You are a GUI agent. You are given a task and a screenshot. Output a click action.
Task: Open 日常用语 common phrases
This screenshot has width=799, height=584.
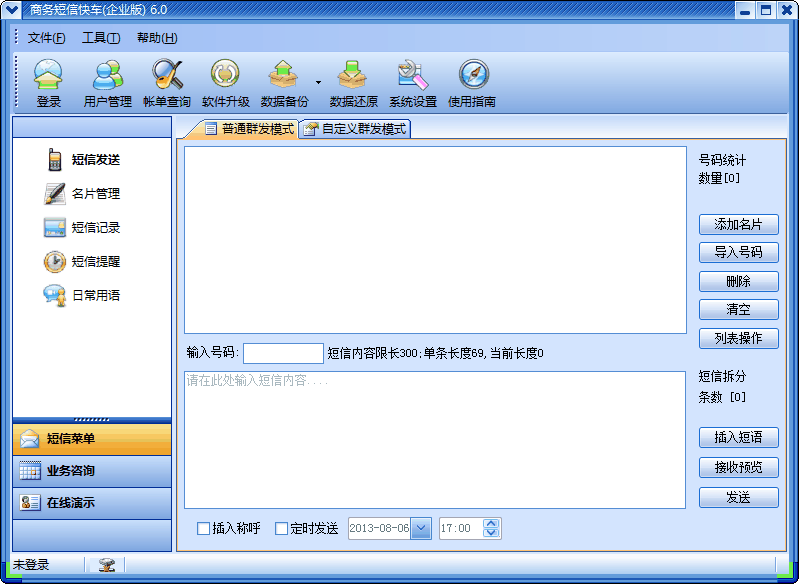[83, 295]
